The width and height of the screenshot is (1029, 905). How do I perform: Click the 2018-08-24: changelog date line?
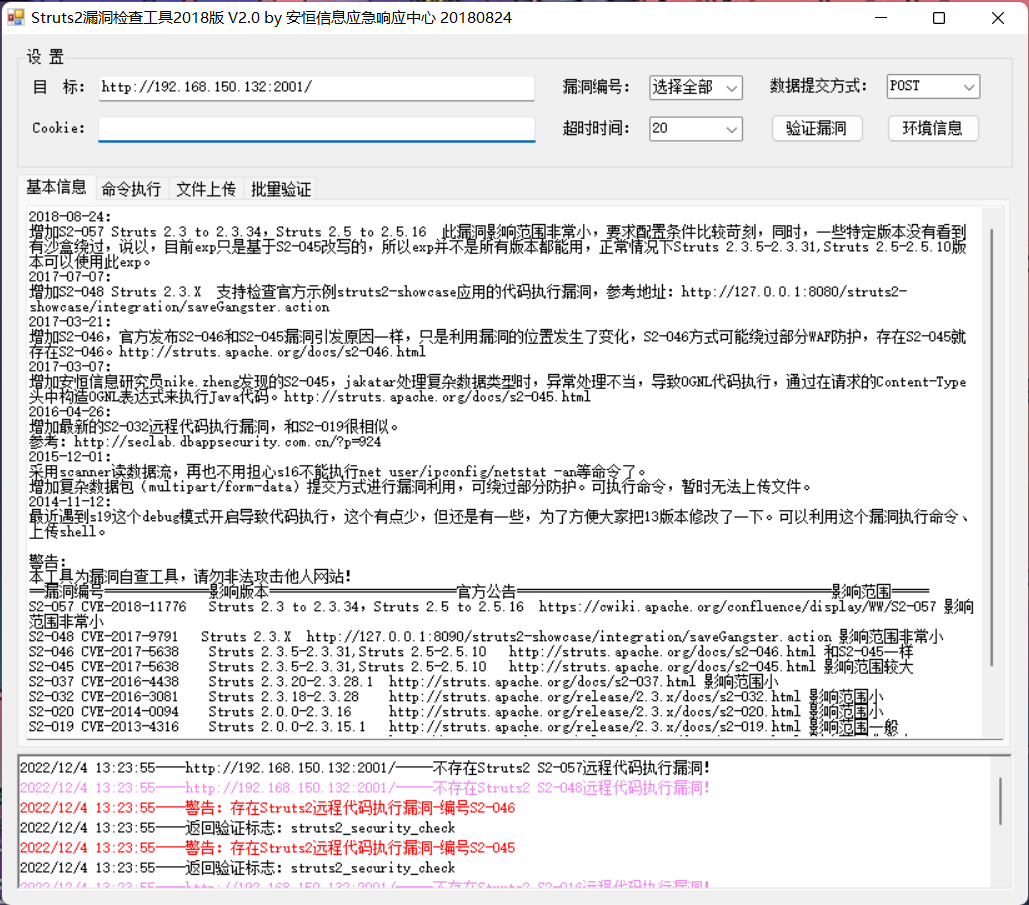click(x=70, y=217)
